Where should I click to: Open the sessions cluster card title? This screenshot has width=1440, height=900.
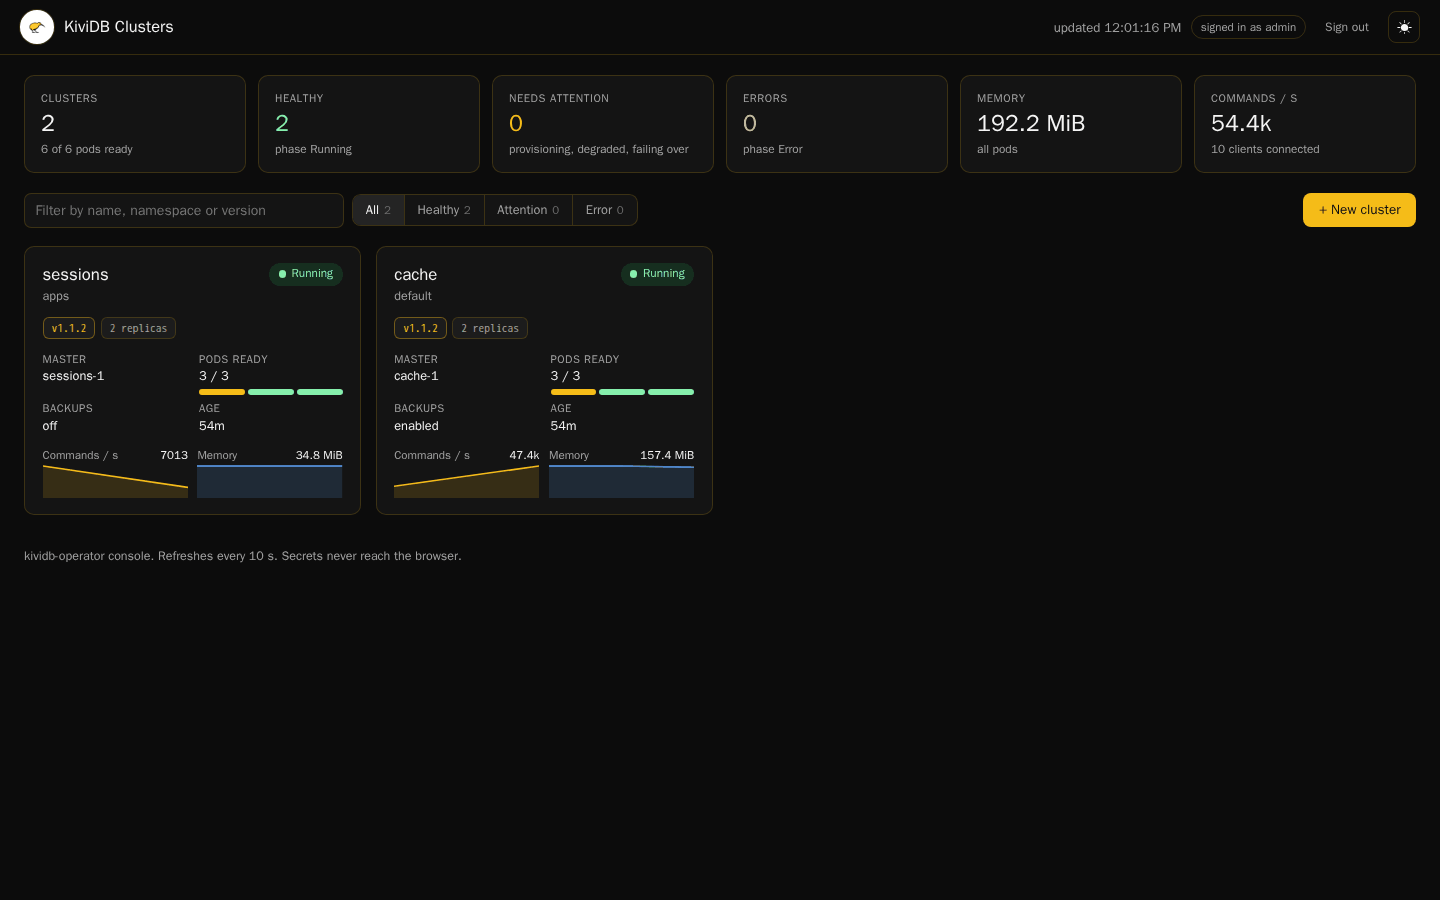coord(76,275)
